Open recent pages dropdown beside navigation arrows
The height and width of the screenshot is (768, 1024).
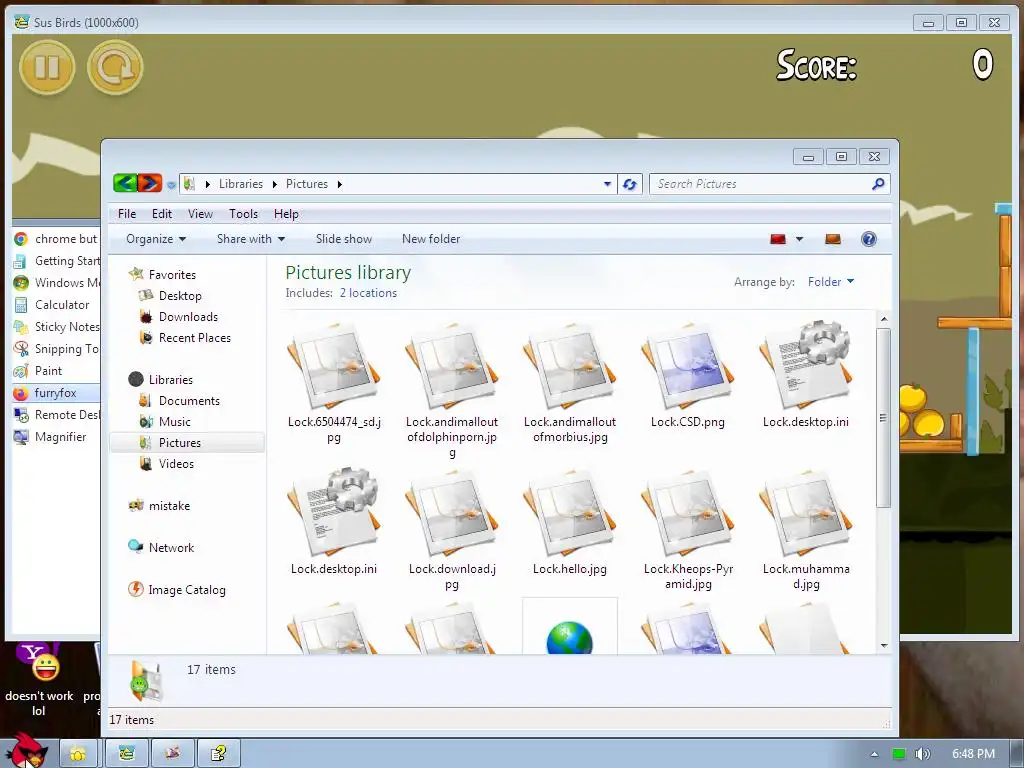tap(171, 185)
